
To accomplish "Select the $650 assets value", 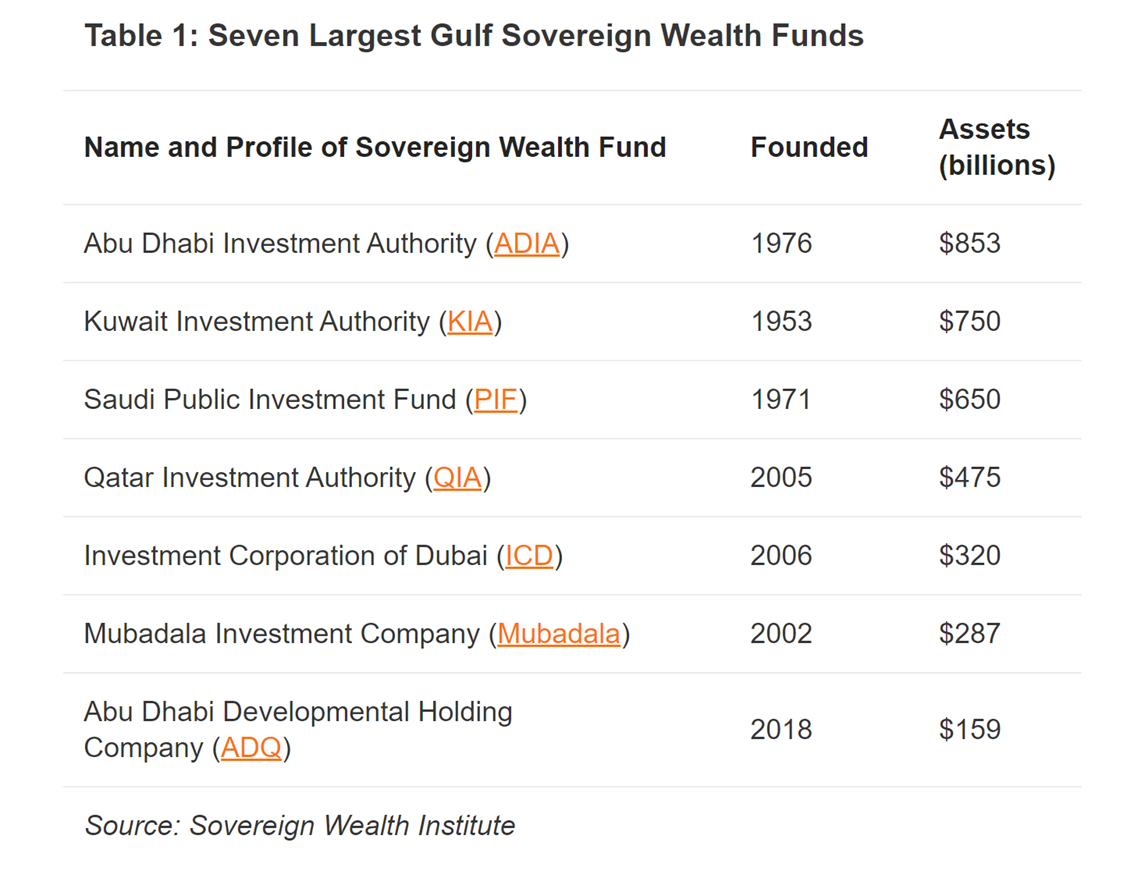I will point(969,400).
